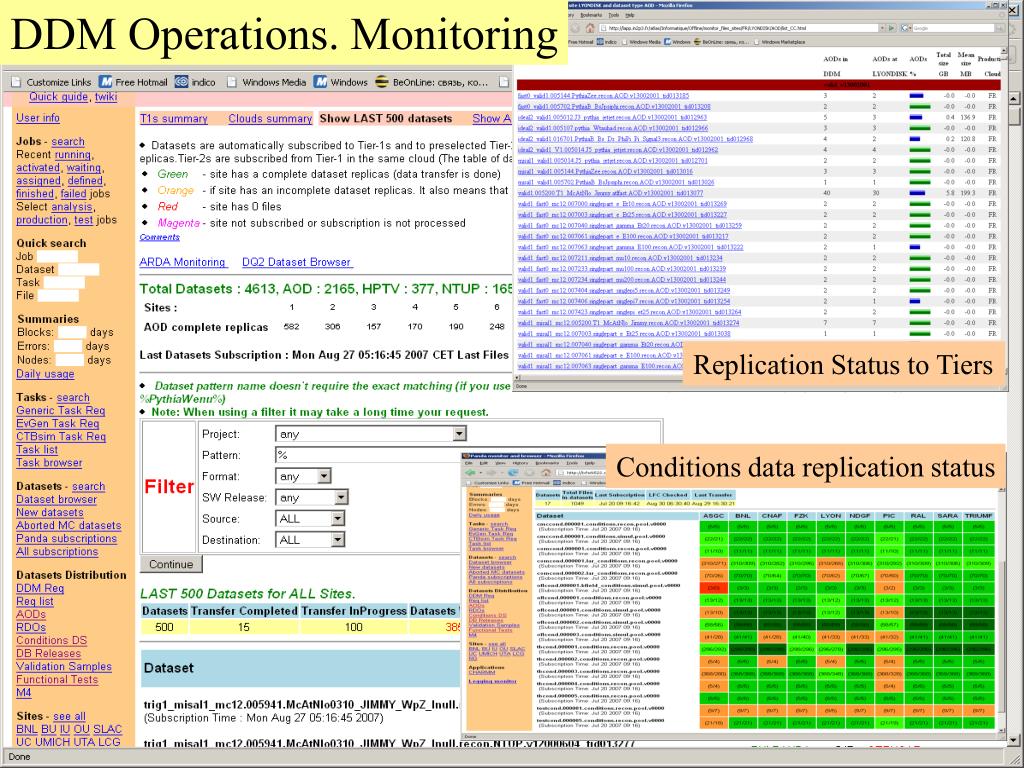This screenshot has height=768, width=1024.
Task: Click the Errors days input in main sidebar Summaries
Action: [x=67, y=345]
